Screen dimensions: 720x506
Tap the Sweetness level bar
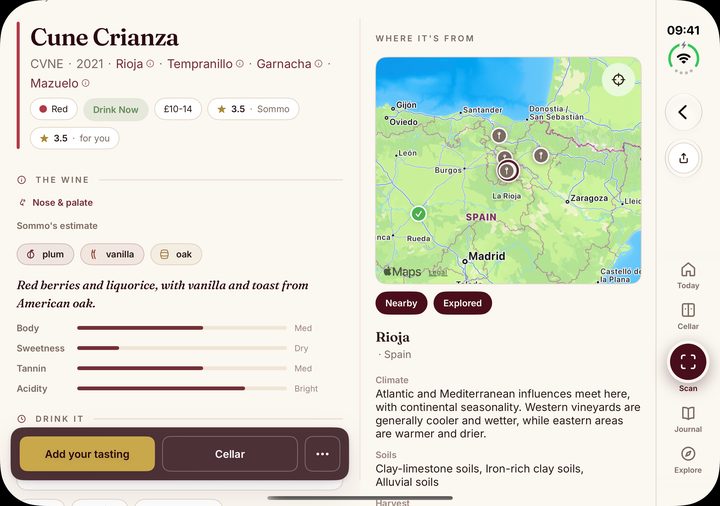coord(182,348)
